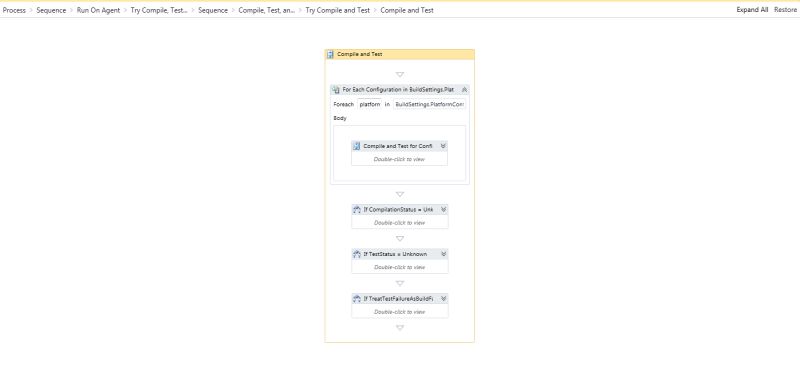
Task: Select Compile and Test breadcrumb item
Action: click(407, 10)
